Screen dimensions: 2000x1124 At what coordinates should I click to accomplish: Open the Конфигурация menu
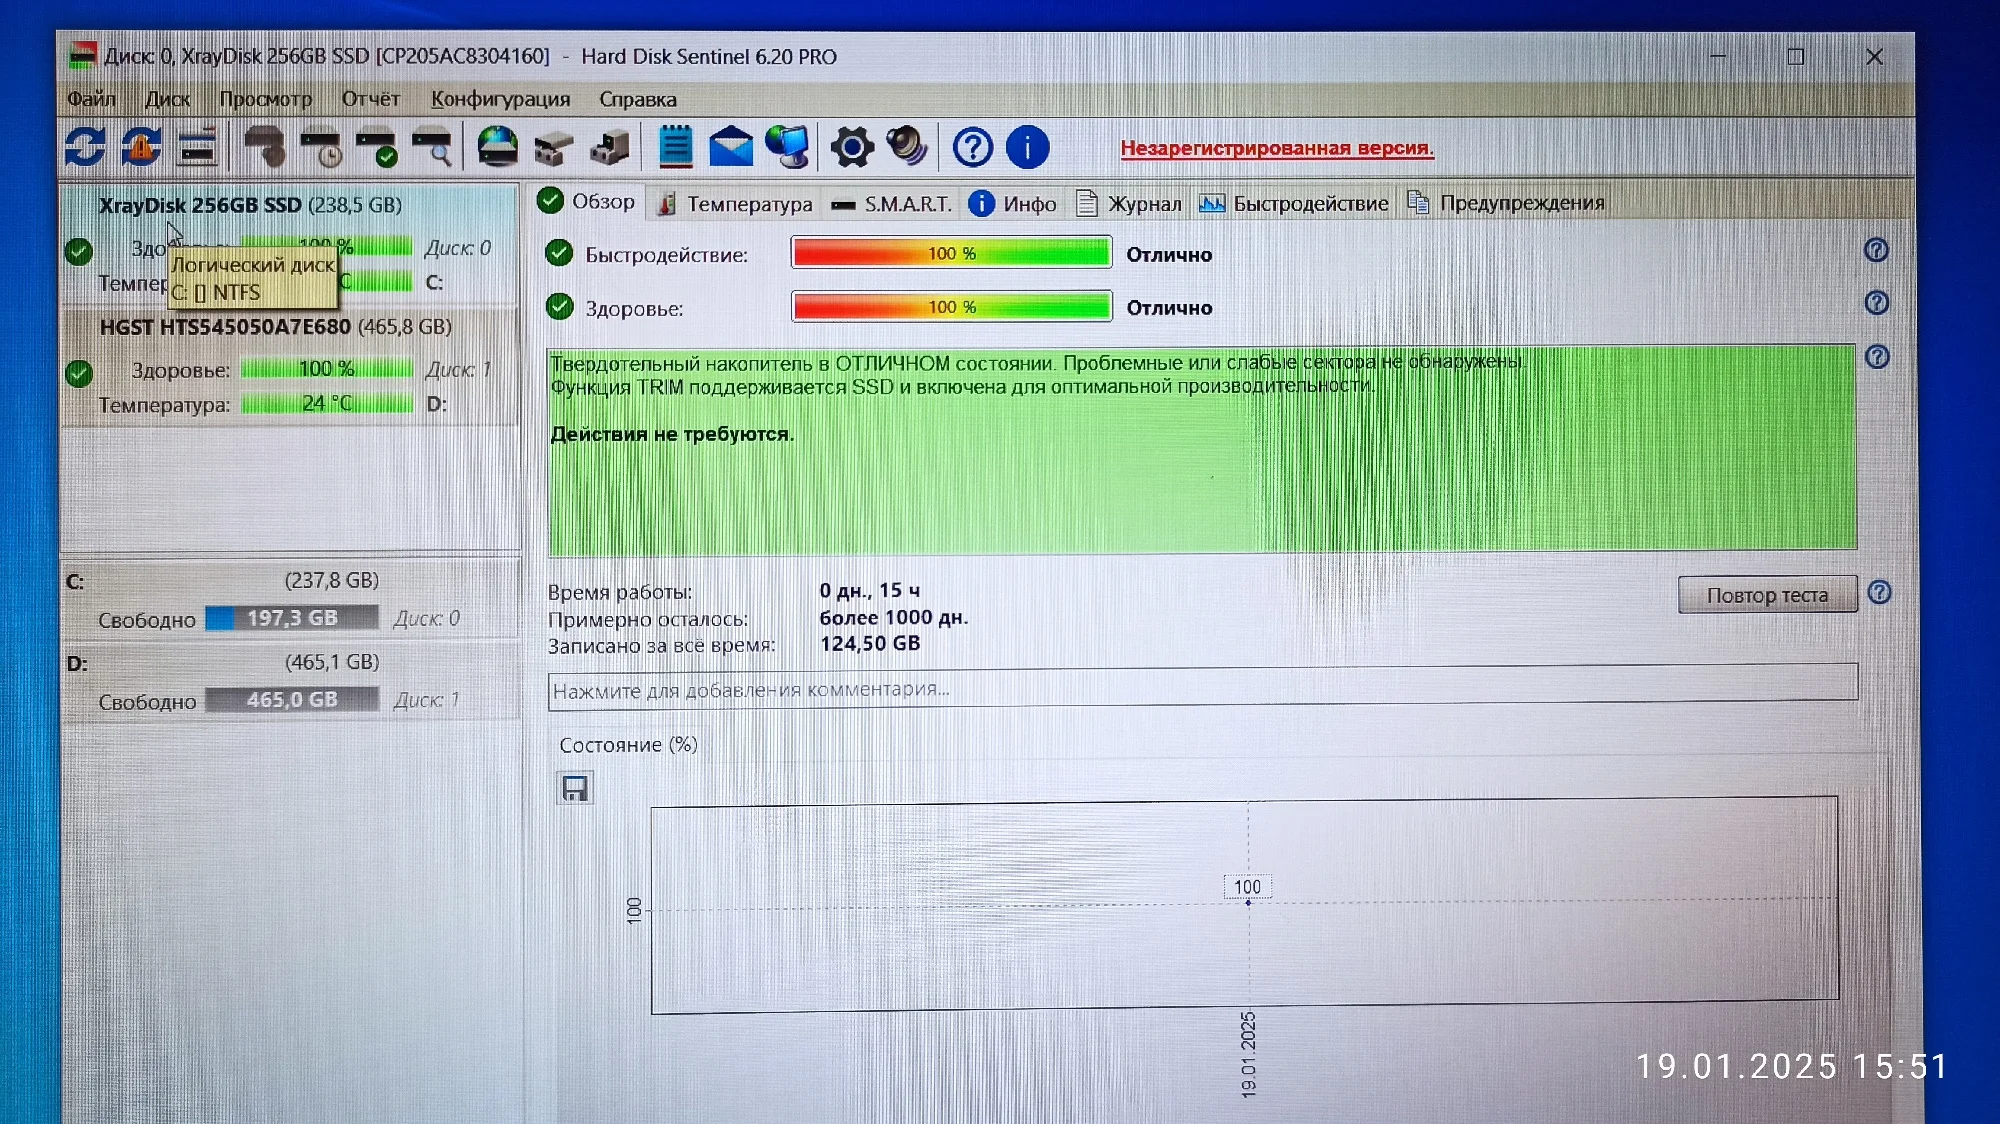500,99
